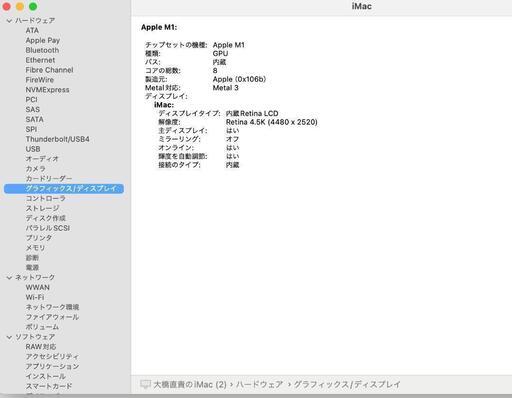Open the 診断 entry

point(32,258)
